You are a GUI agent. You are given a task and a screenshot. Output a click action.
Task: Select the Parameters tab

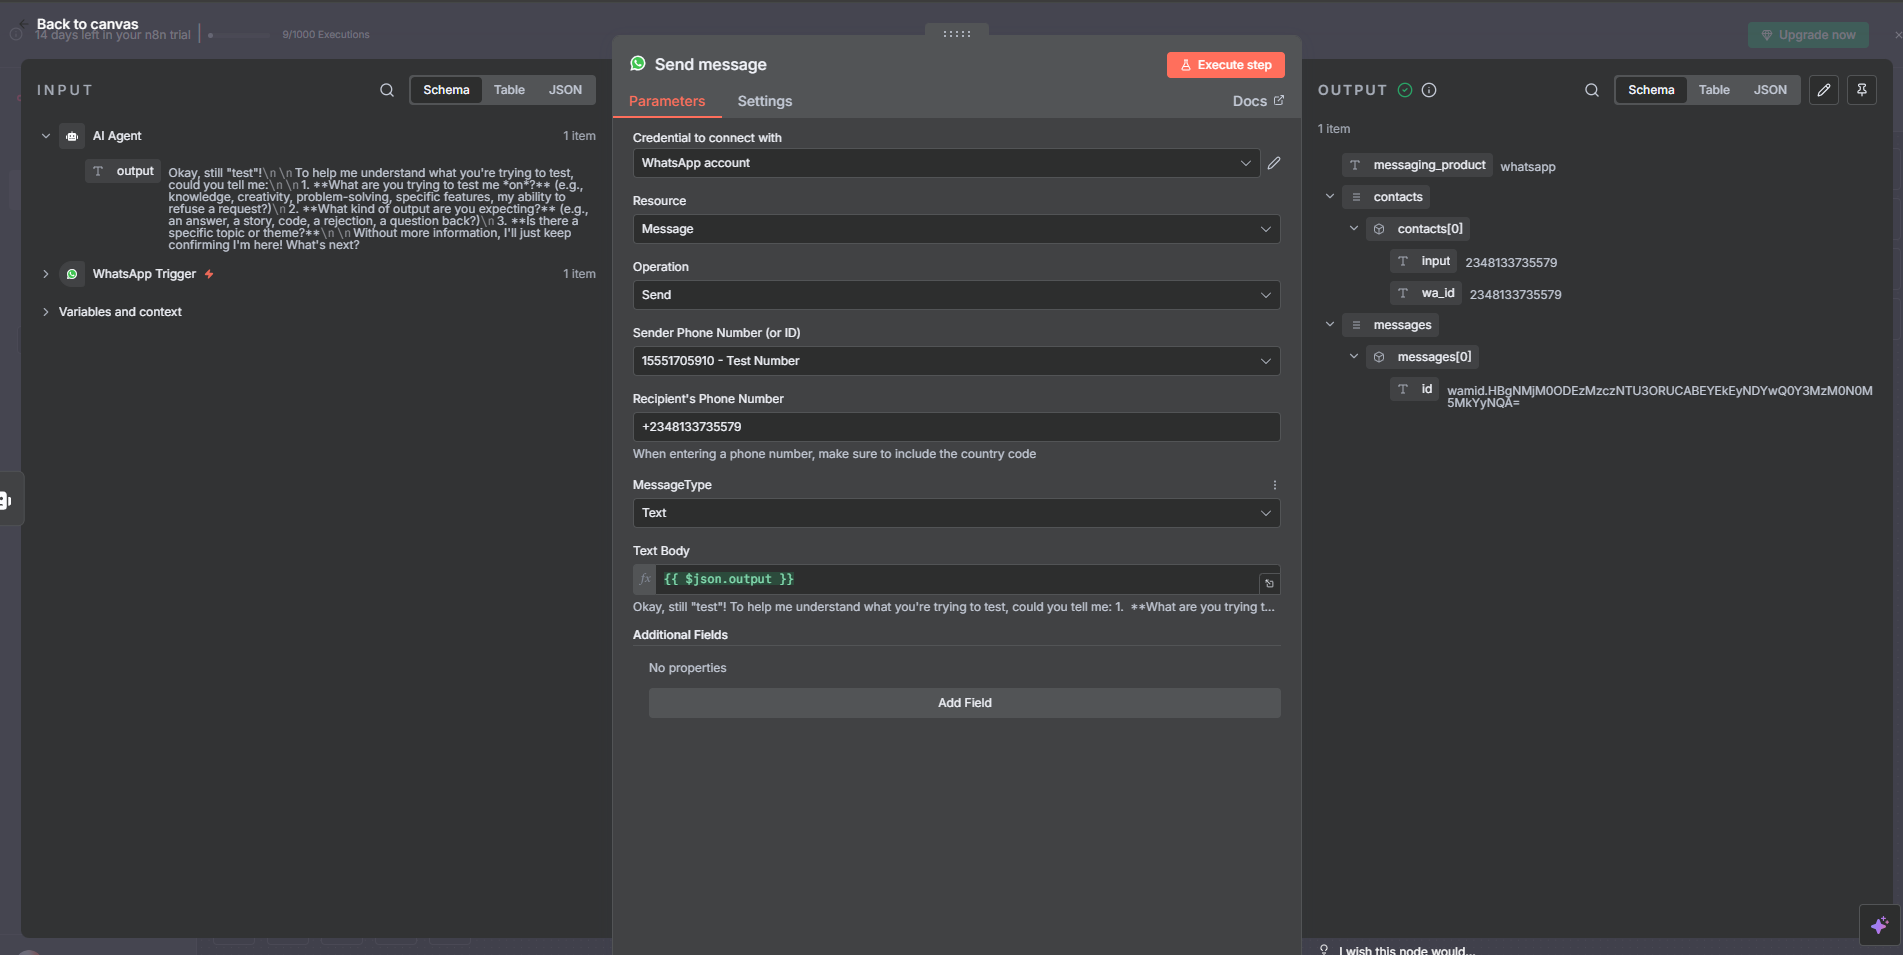666,101
